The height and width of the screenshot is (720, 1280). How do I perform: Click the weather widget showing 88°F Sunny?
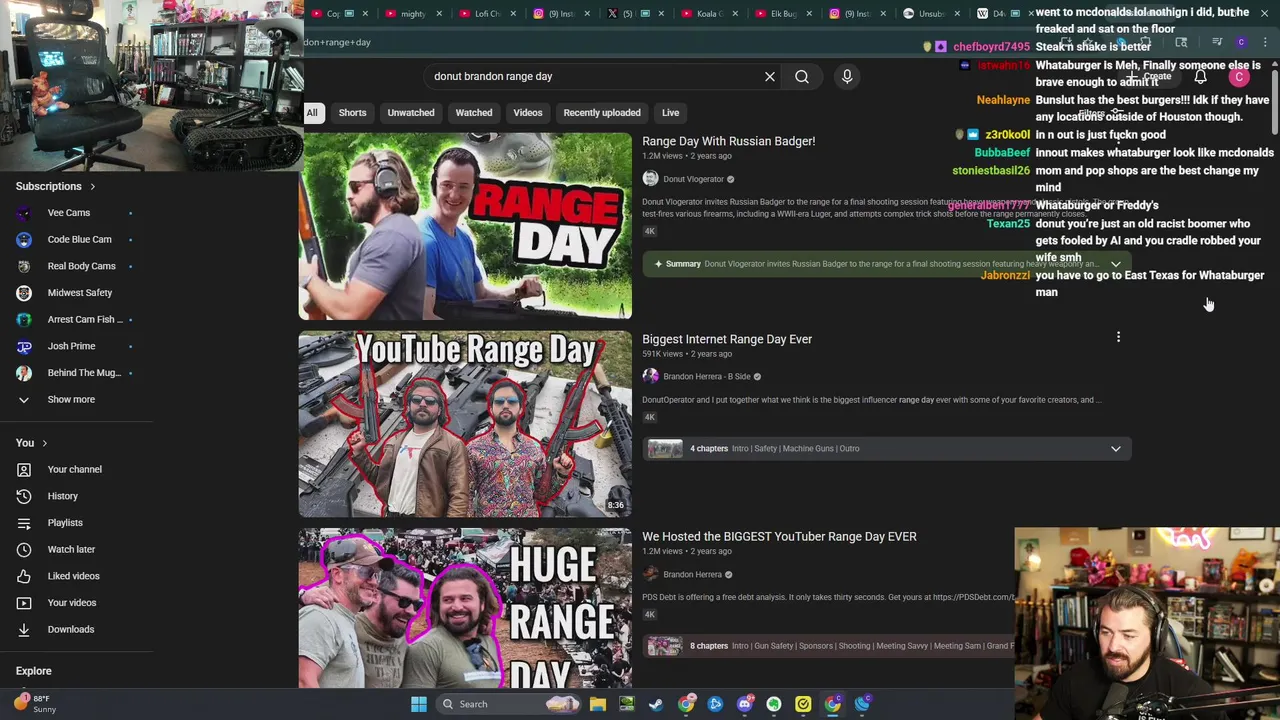(x=36, y=704)
